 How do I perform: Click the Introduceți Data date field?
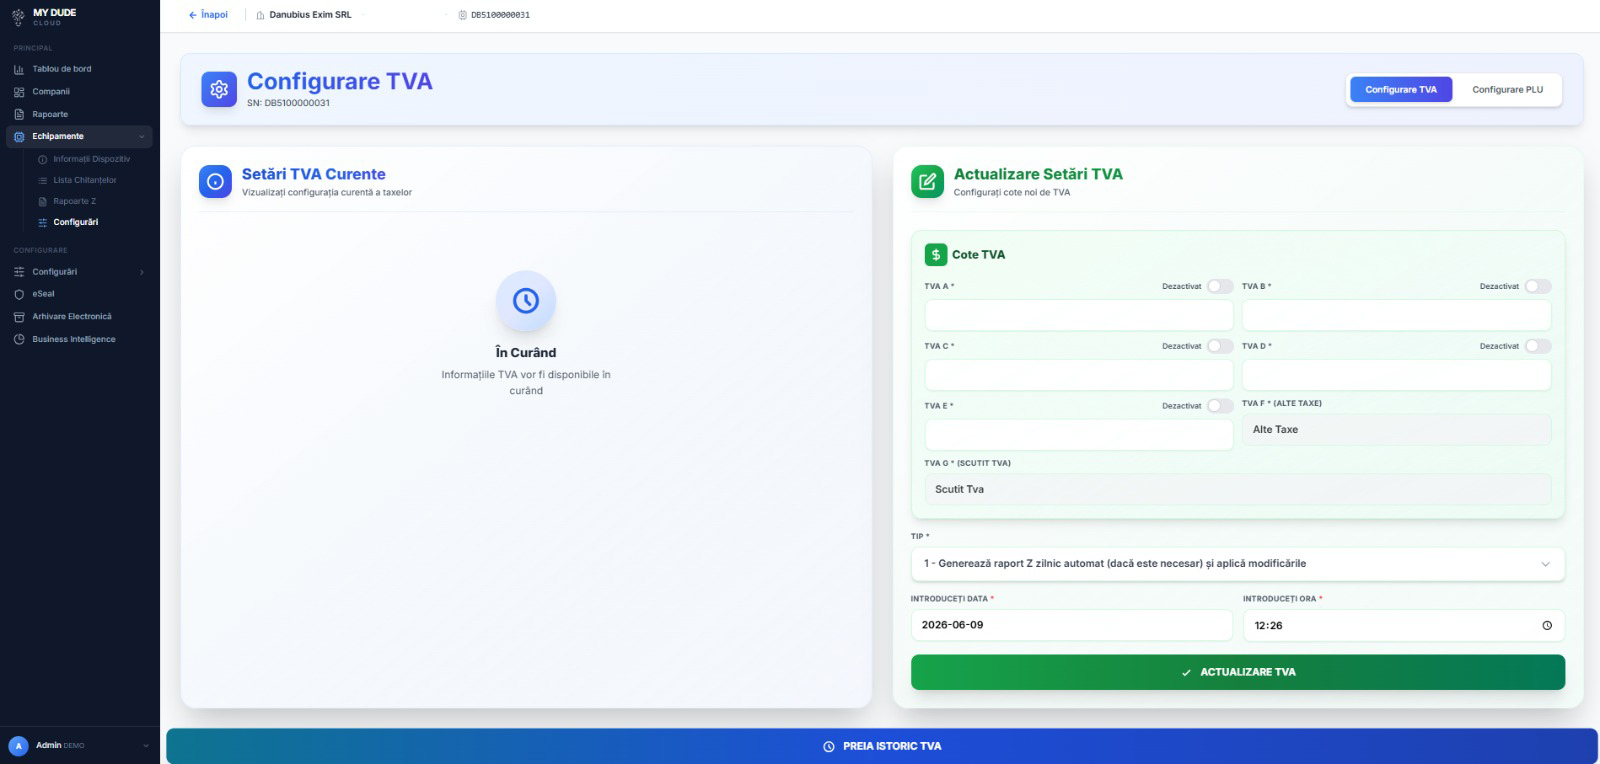point(1072,625)
